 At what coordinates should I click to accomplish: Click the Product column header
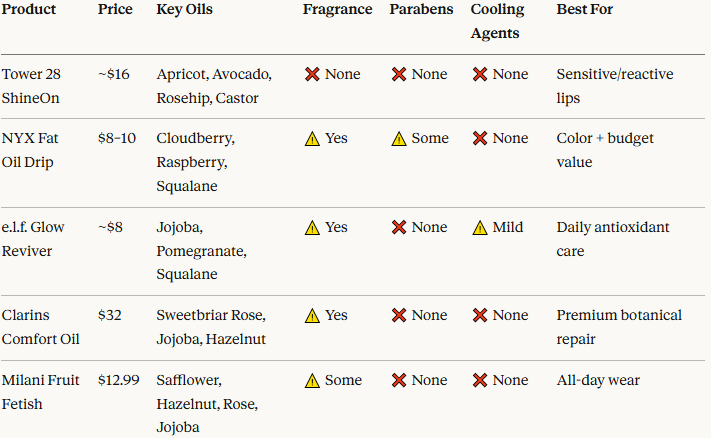(x=29, y=9)
